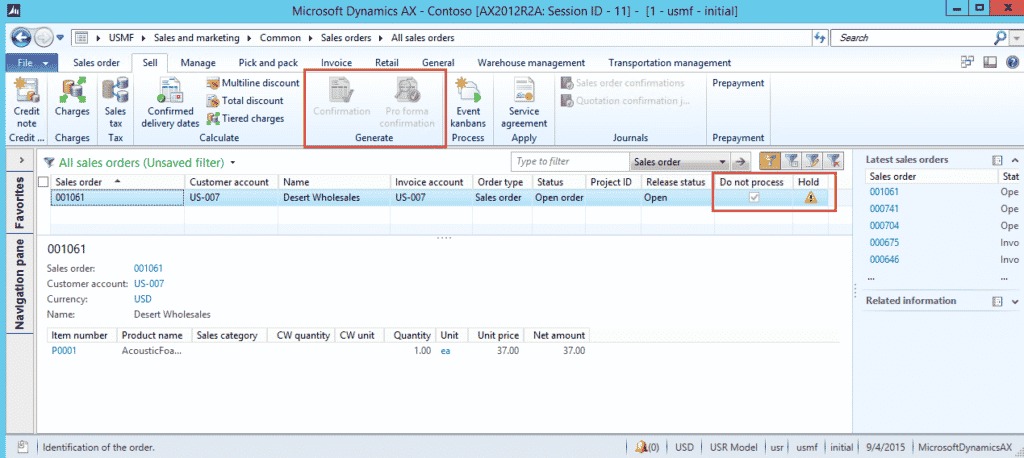Image resolution: width=1024 pixels, height=458 pixels.
Task: Open customer account US-007 link in preview
Action: click(149, 284)
